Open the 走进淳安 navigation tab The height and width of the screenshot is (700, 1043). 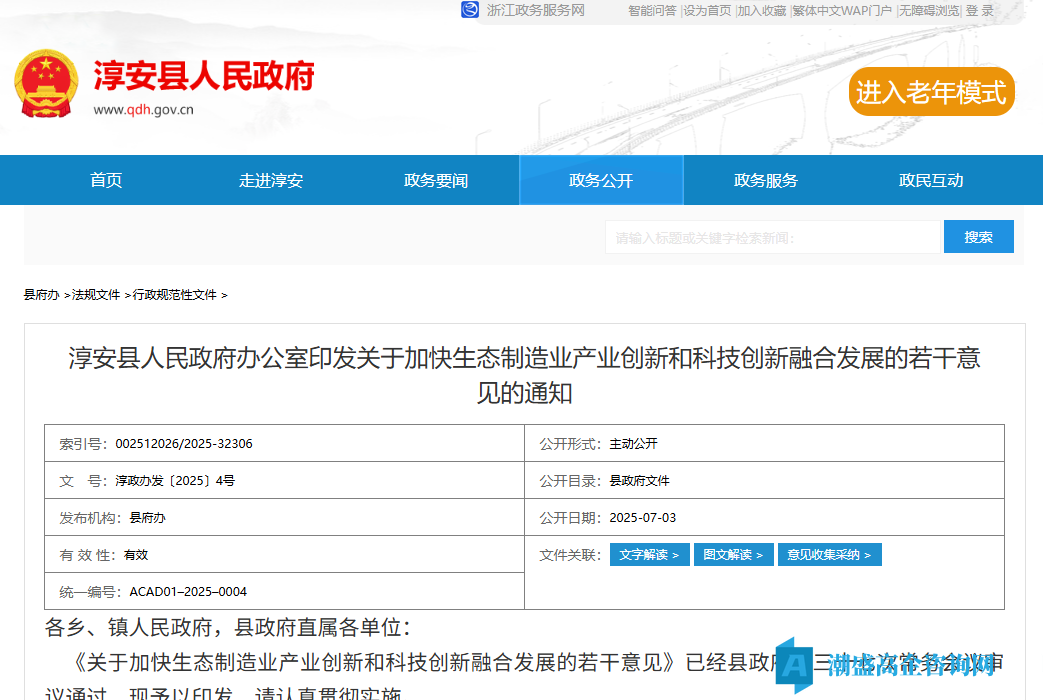271,180
